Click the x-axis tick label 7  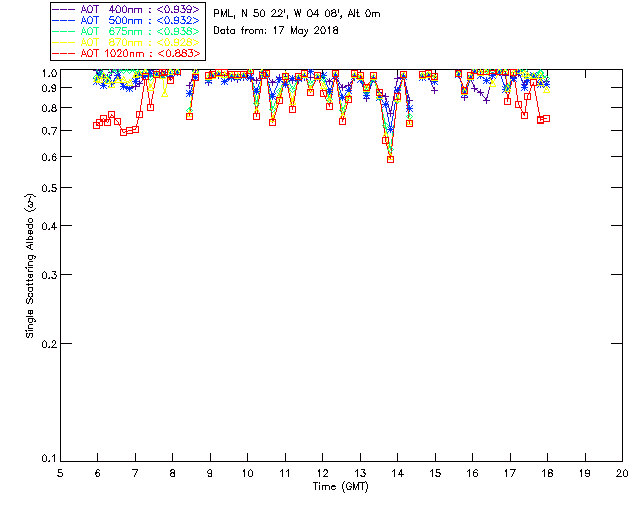point(135,473)
